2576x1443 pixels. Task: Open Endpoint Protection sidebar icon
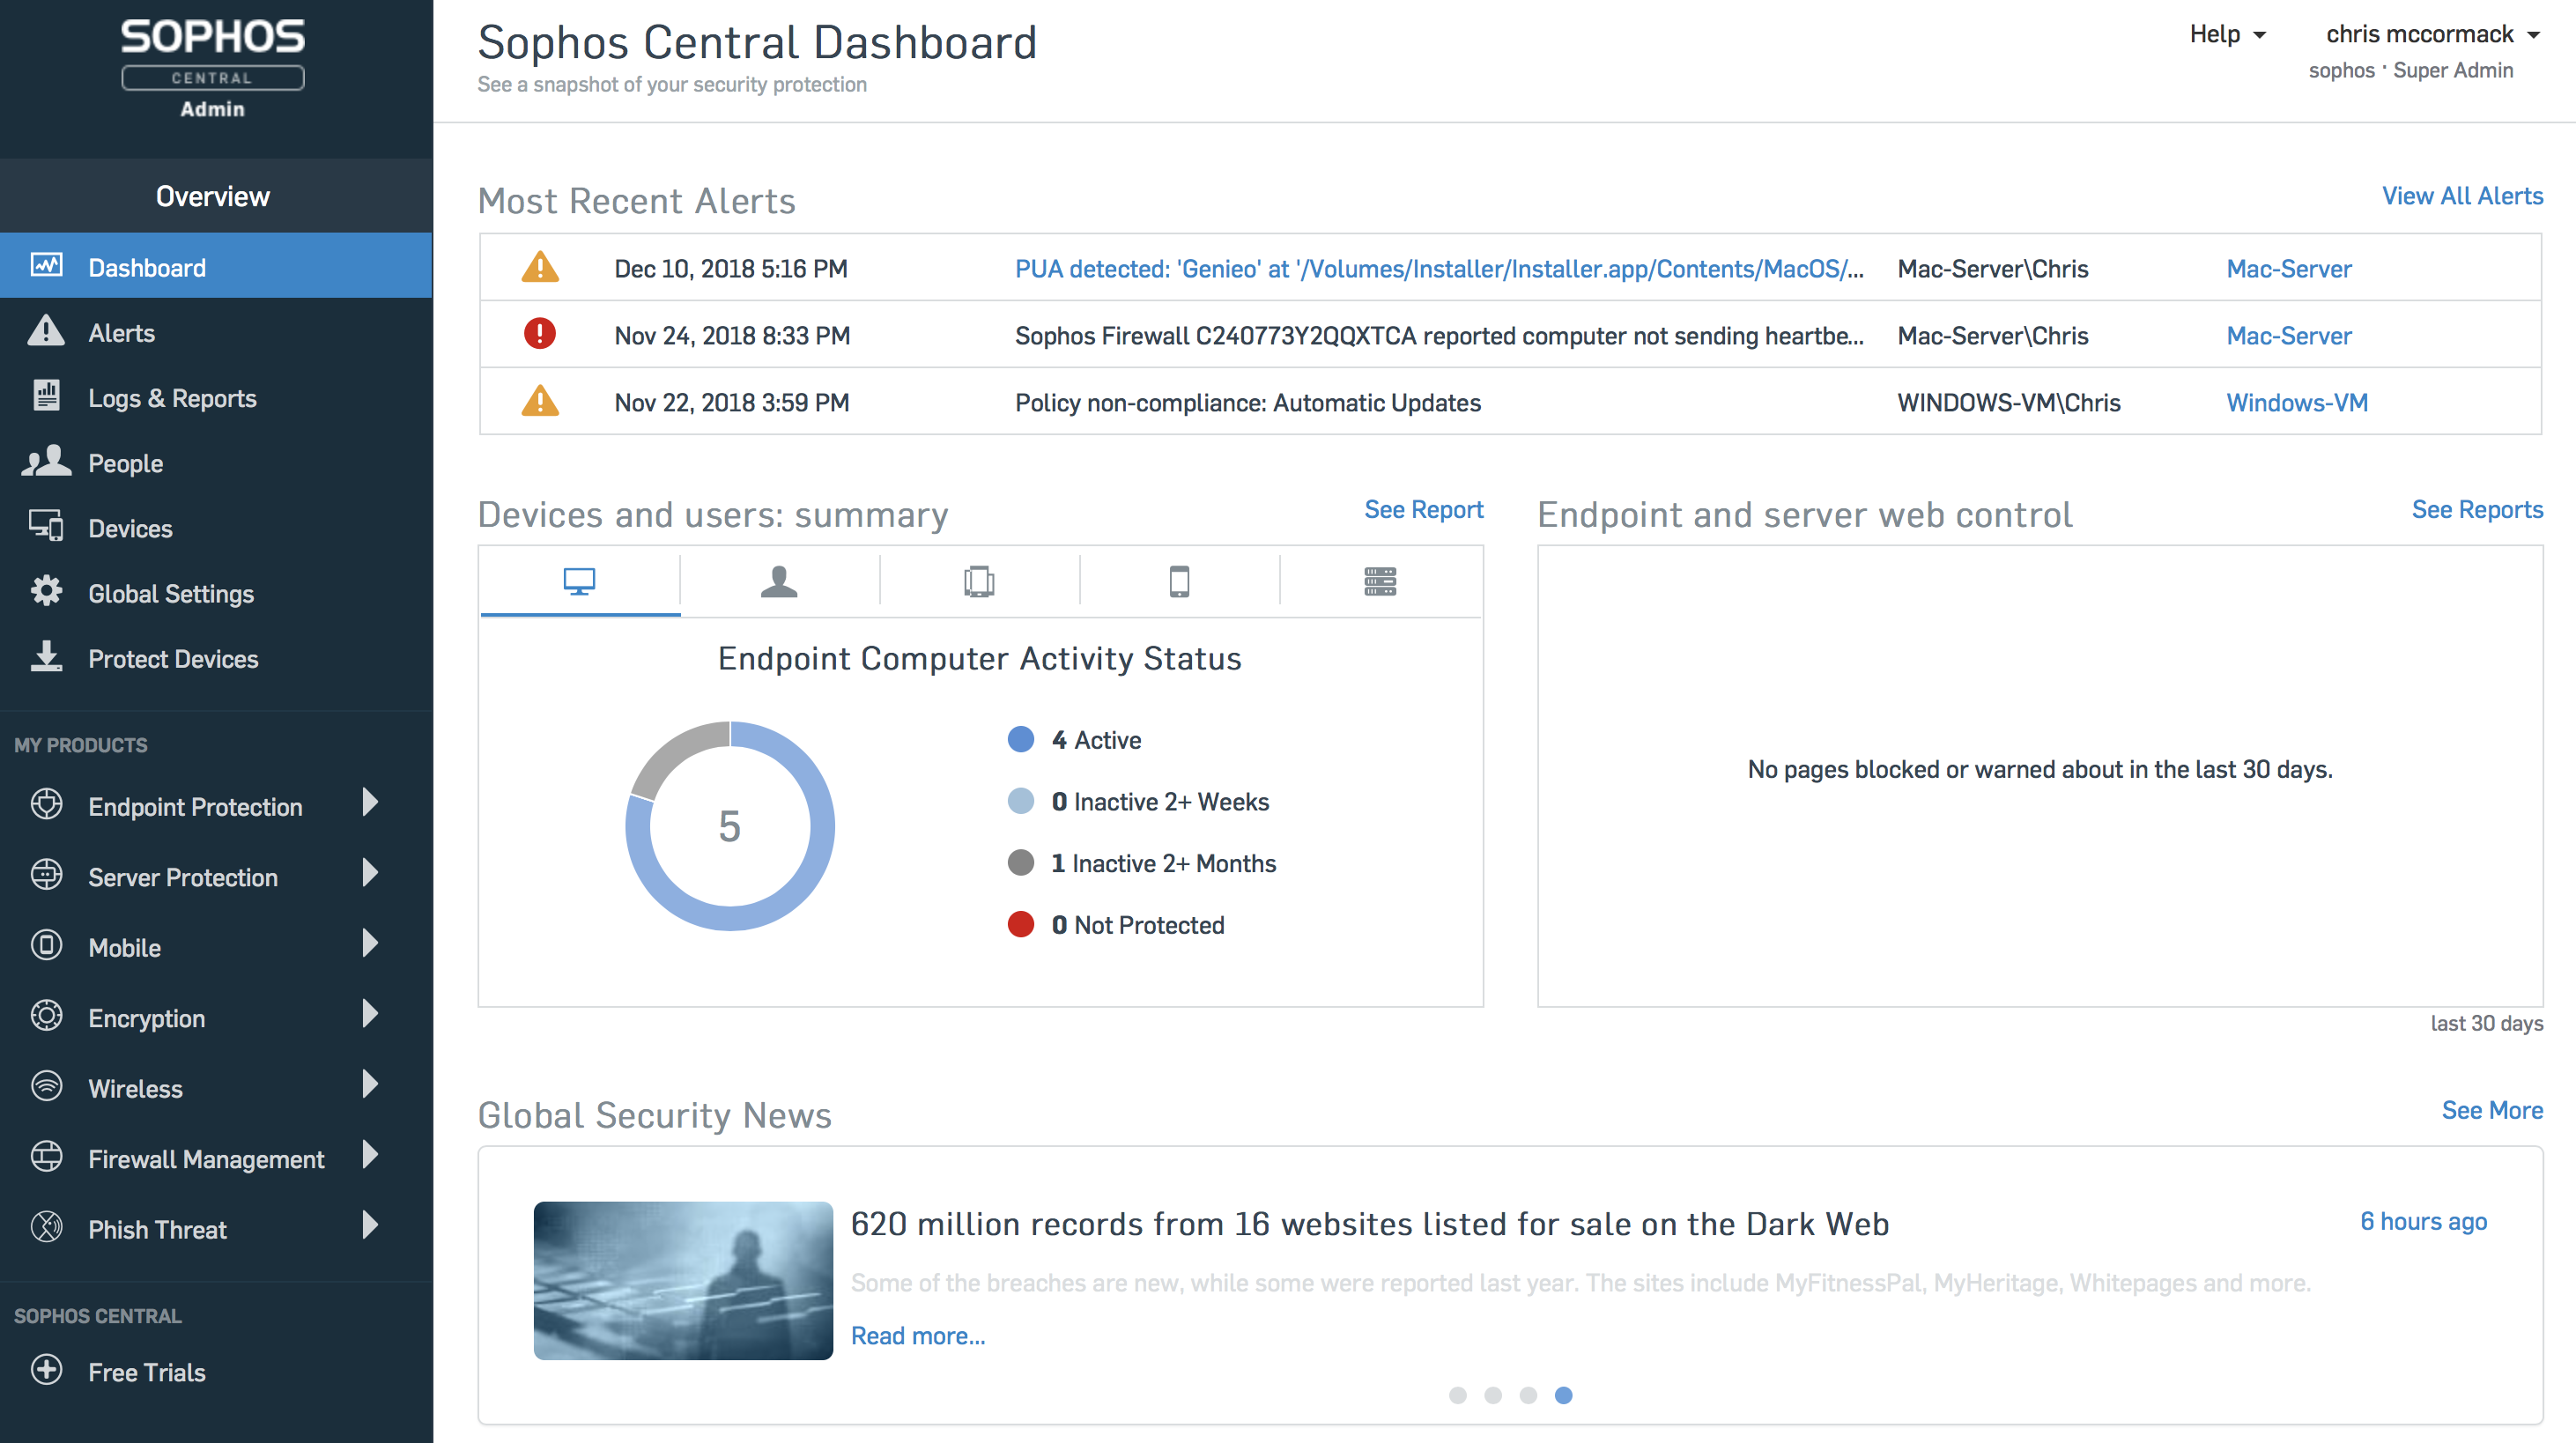point(46,804)
